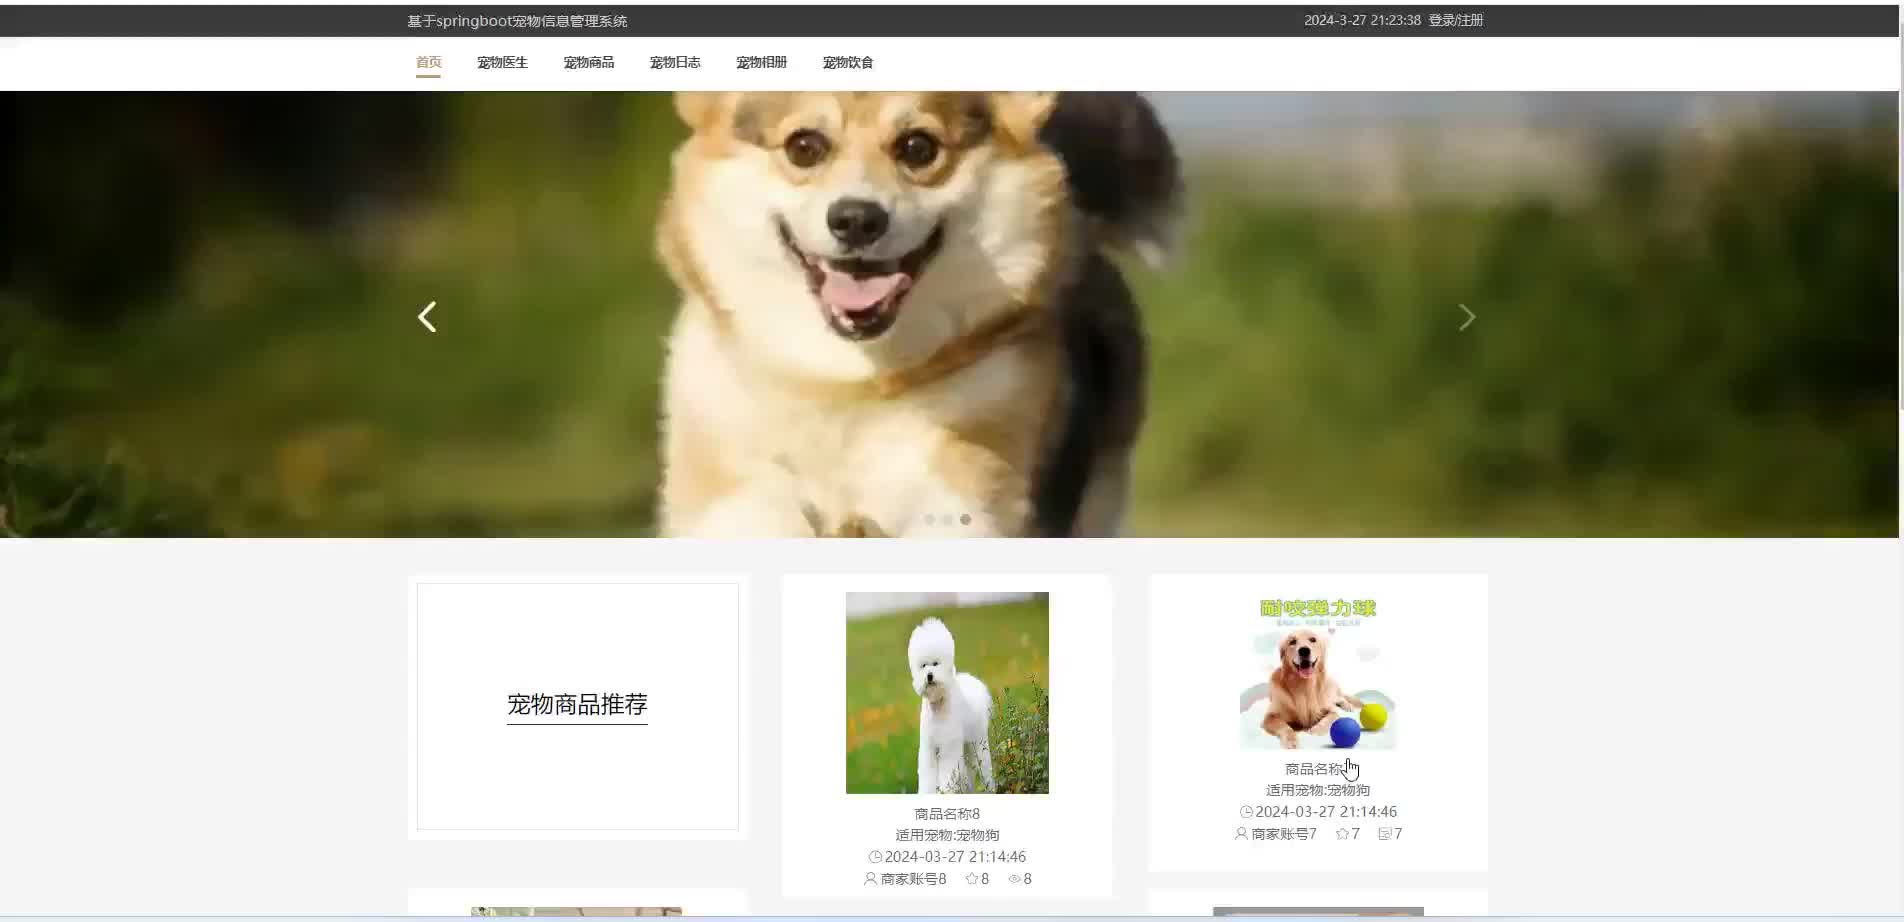Click the header date-time 2024-3-27 21:23:38
The height and width of the screenshot is (922, 1904).
click(1362, 20)
